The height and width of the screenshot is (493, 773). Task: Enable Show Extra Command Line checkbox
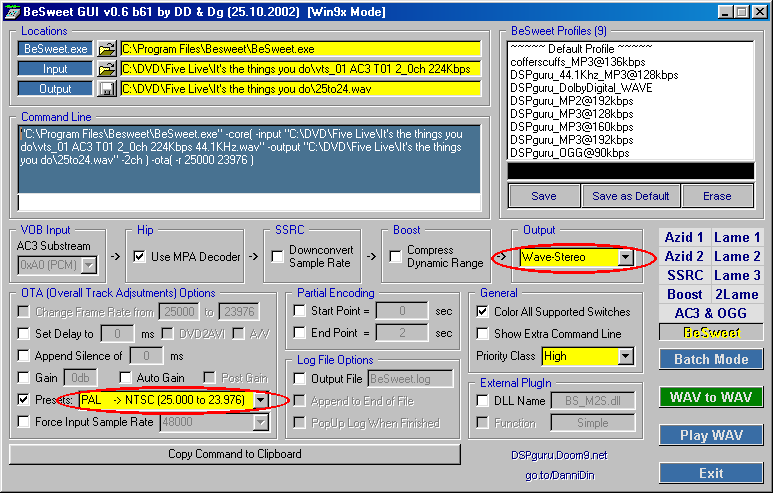pos(483,334)
